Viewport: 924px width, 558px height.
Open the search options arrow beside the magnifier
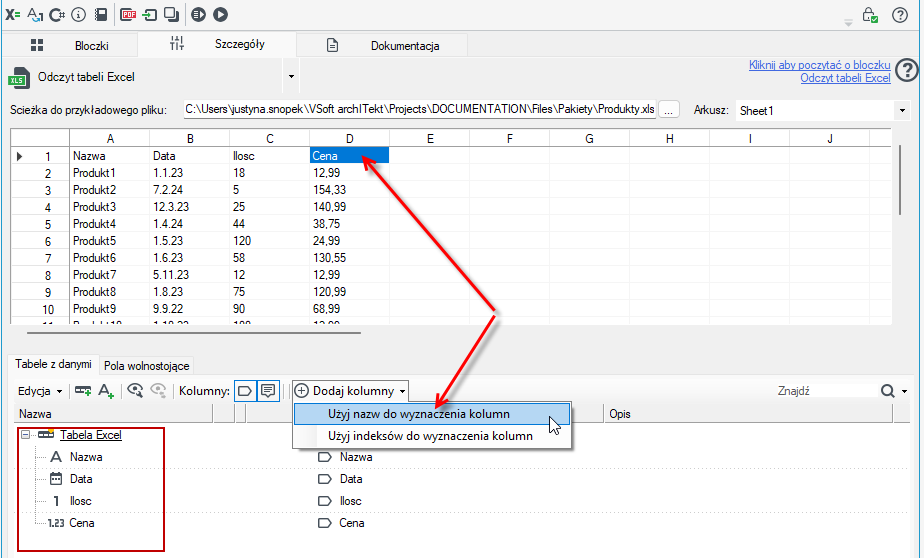pos(905,391)
